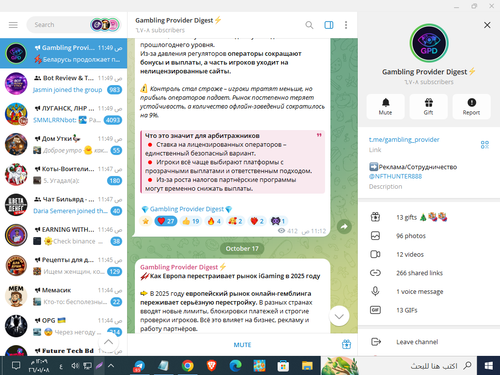This screenshot has height=375, width=500.
Task: Open the Рецепты для д... channel chat
Action: point(63,266)
